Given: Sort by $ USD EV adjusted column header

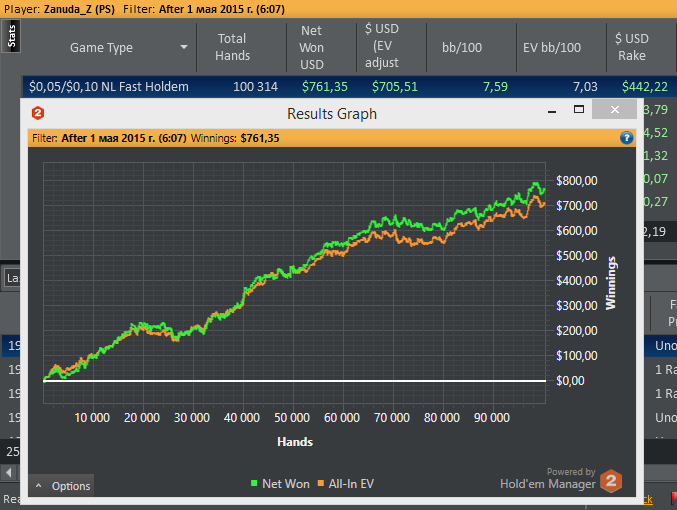Looking at the screenshot, I should pos(382,46).
